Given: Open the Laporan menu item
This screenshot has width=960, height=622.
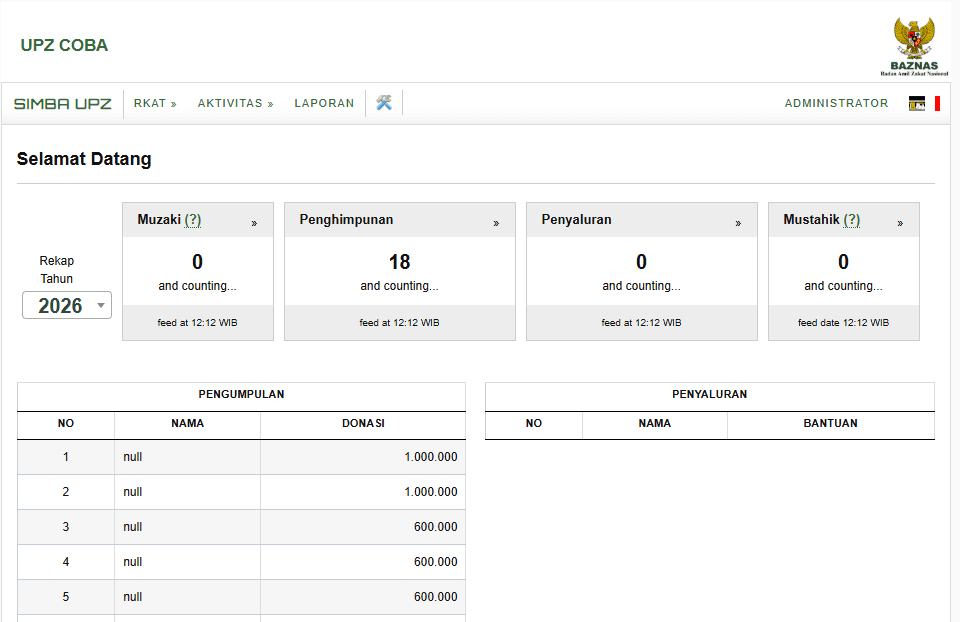Looking at the screenshot, I should click(324, 103).
